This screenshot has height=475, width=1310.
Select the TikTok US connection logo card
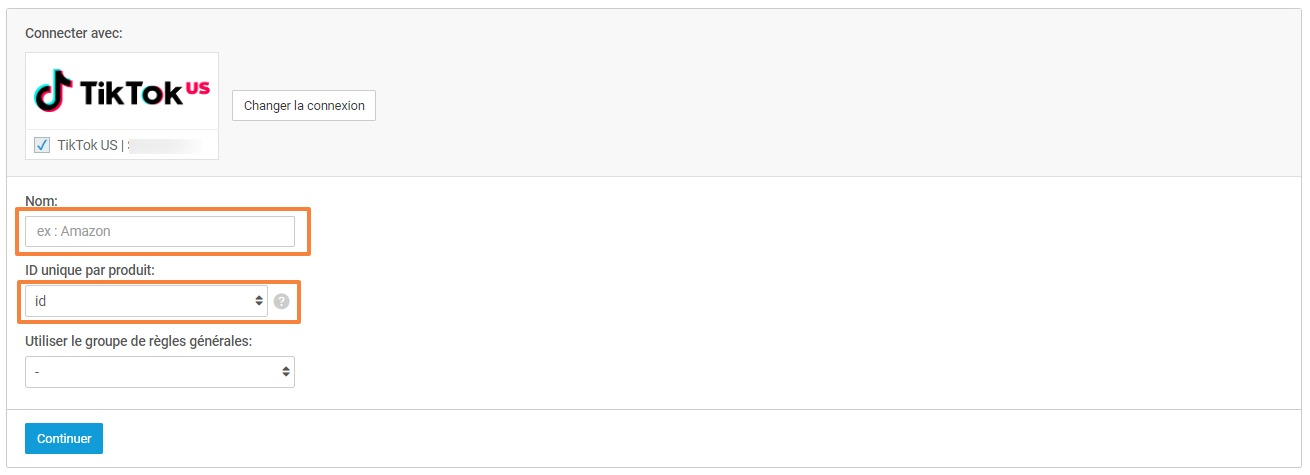coord(122,106)
